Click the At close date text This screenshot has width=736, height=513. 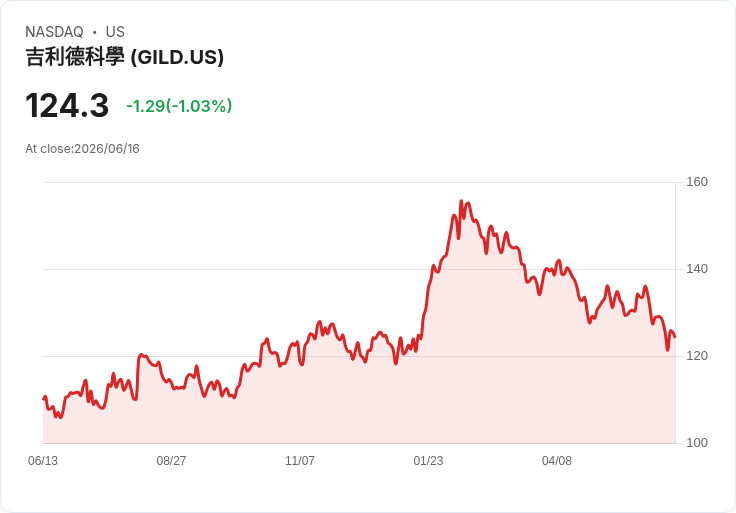tap(82, 149)
